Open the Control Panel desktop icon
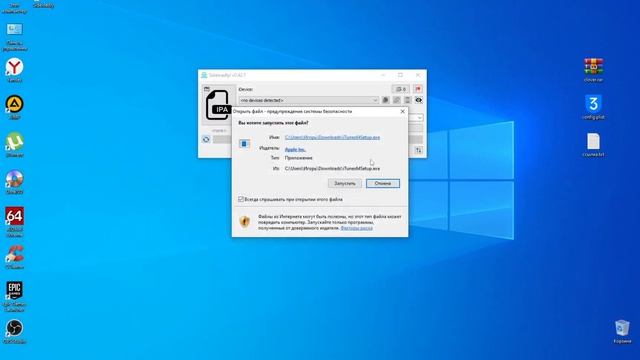The height and width of the screenshot is (360, 640). click(15, 37)
